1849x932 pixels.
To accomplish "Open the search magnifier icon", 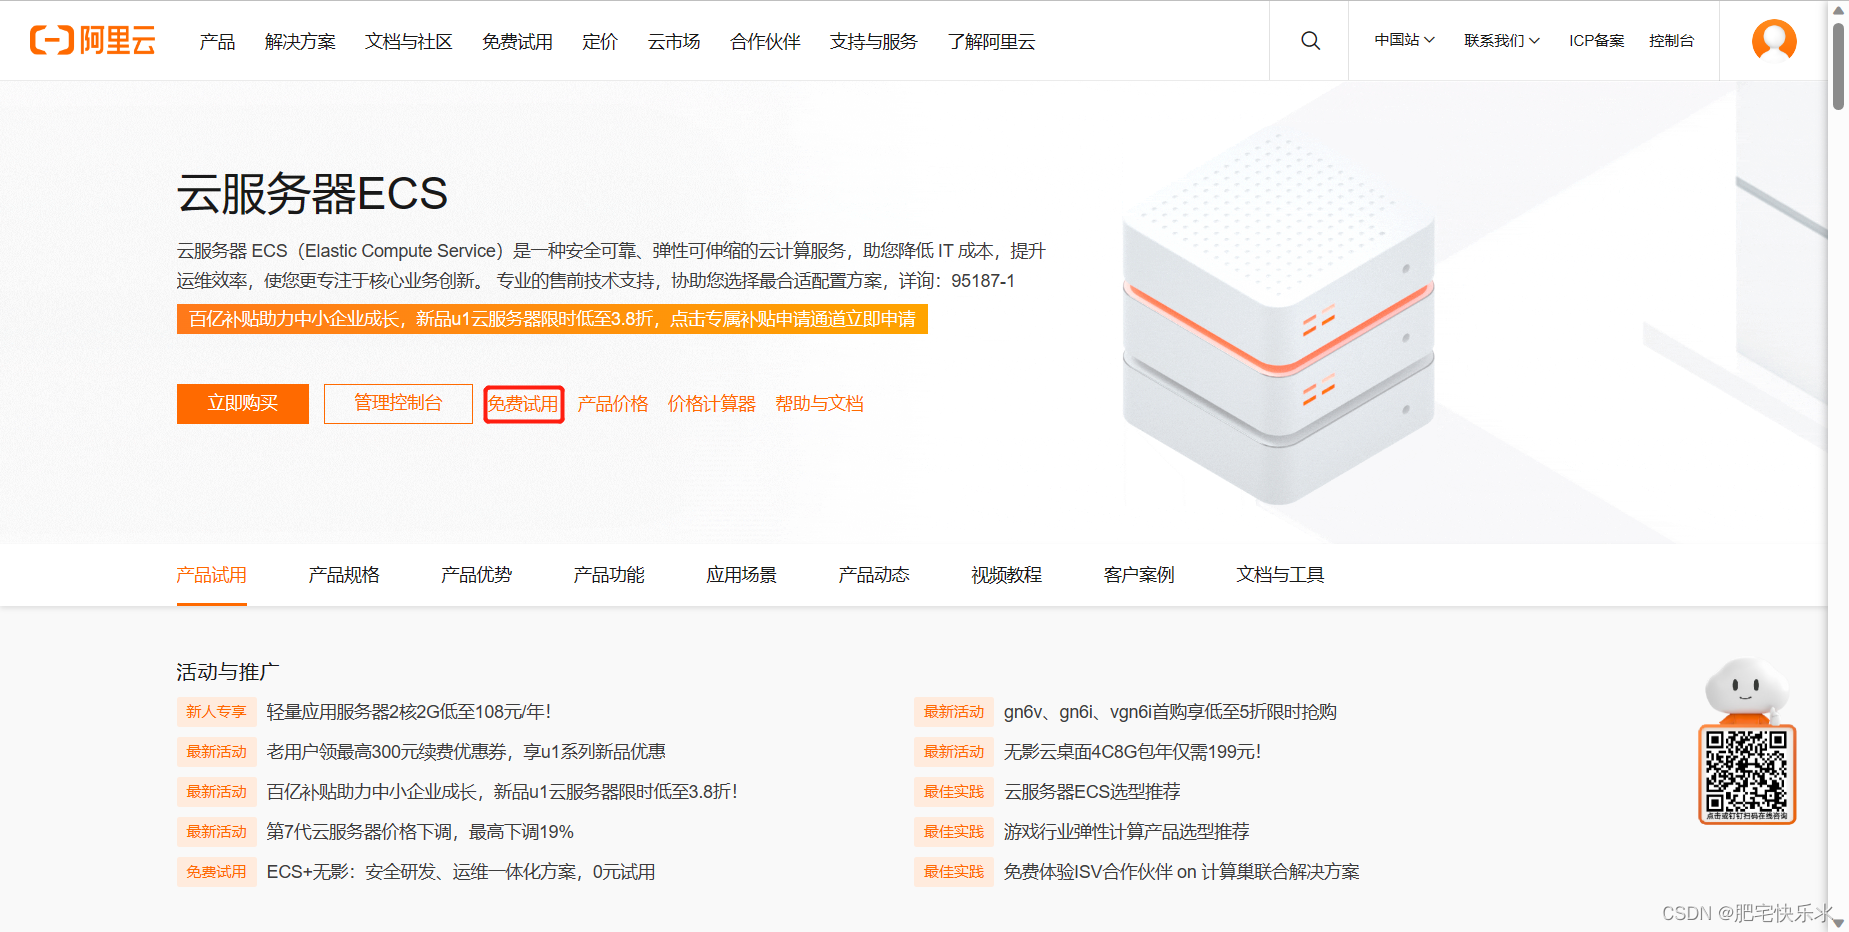I will [1310, 41].
